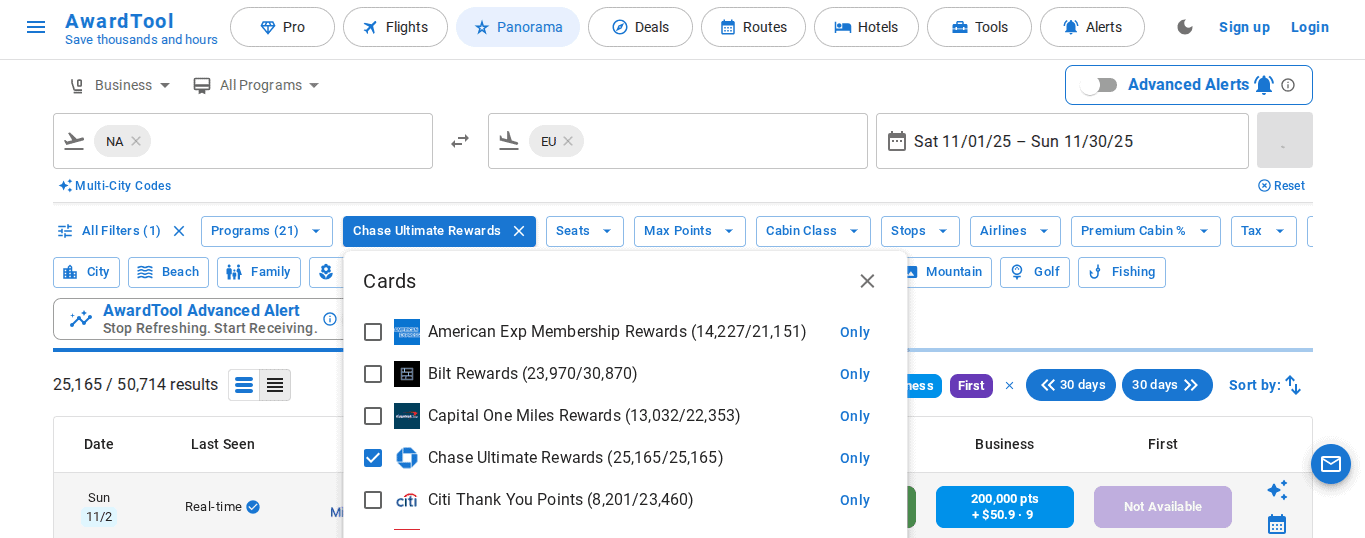Screen dimensions: 1365x538
Task: Open the Flights tab
Action: click(395, 27)
